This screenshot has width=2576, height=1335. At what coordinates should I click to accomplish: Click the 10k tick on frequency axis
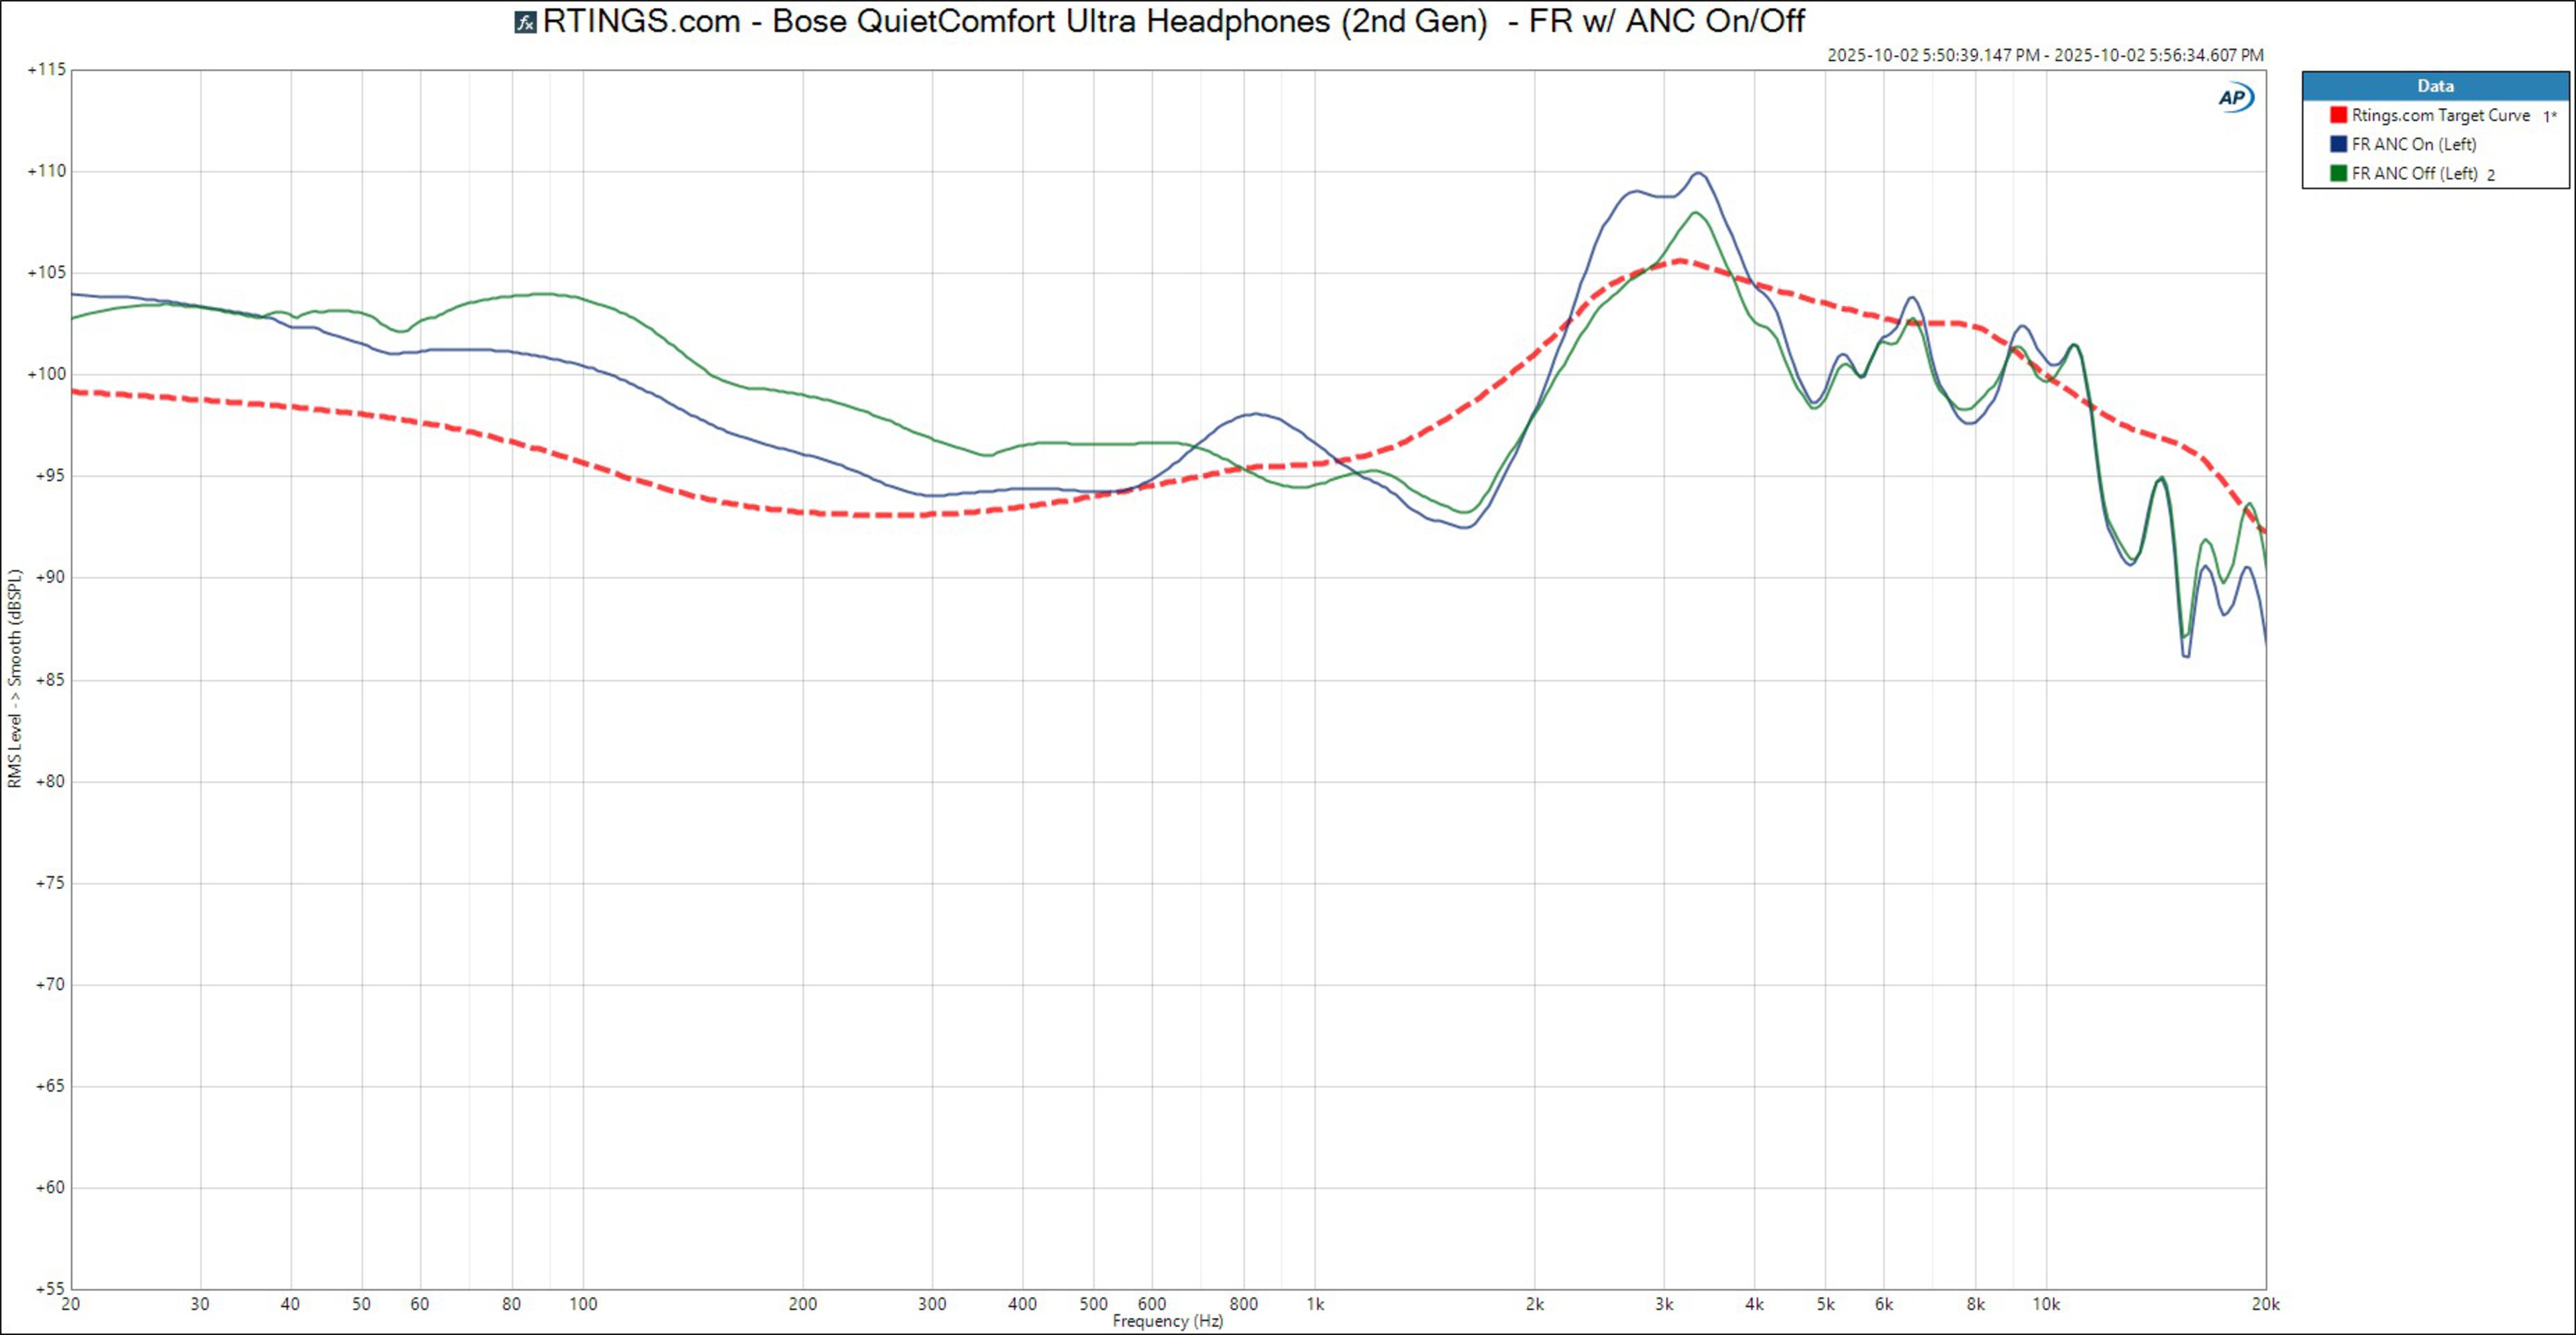click(x=2046, y=1304)
